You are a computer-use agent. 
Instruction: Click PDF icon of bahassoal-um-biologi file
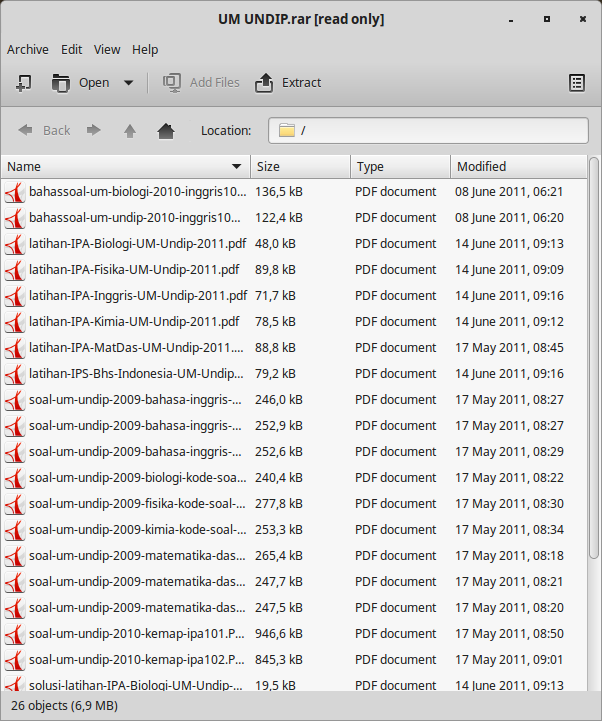(x=15, y=193)
